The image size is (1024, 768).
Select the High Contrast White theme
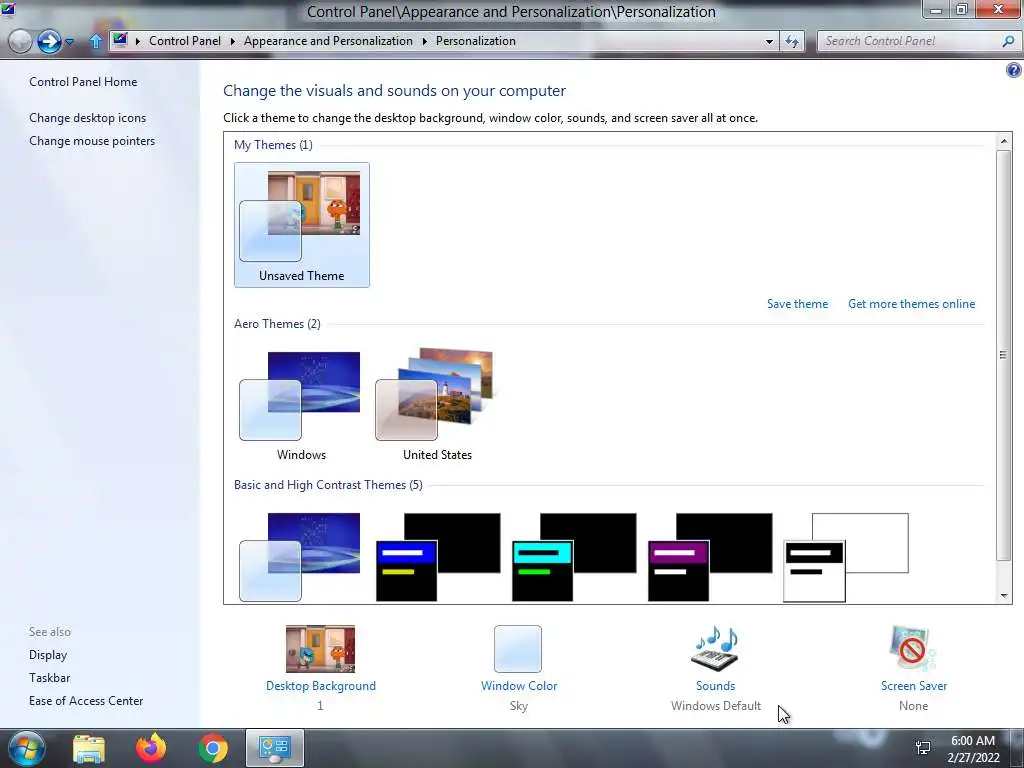(846, 557)
